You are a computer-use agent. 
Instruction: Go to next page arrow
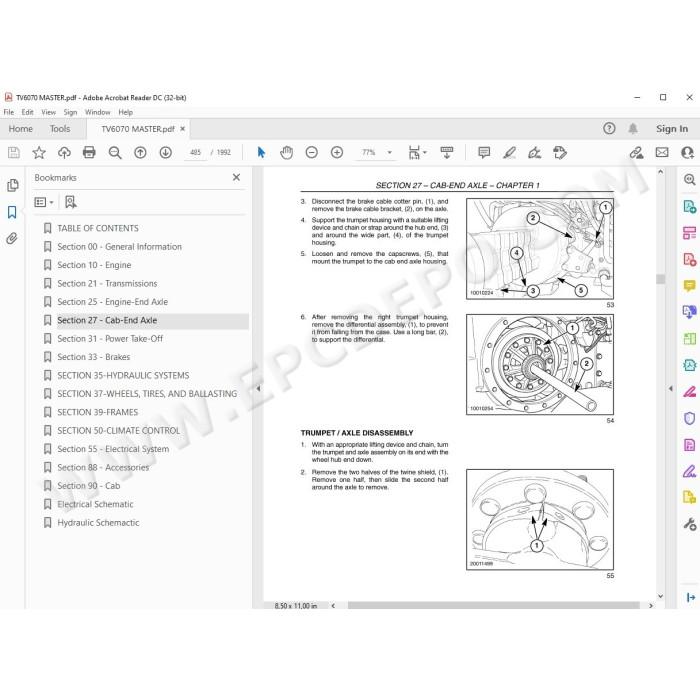tap(166, 153)
